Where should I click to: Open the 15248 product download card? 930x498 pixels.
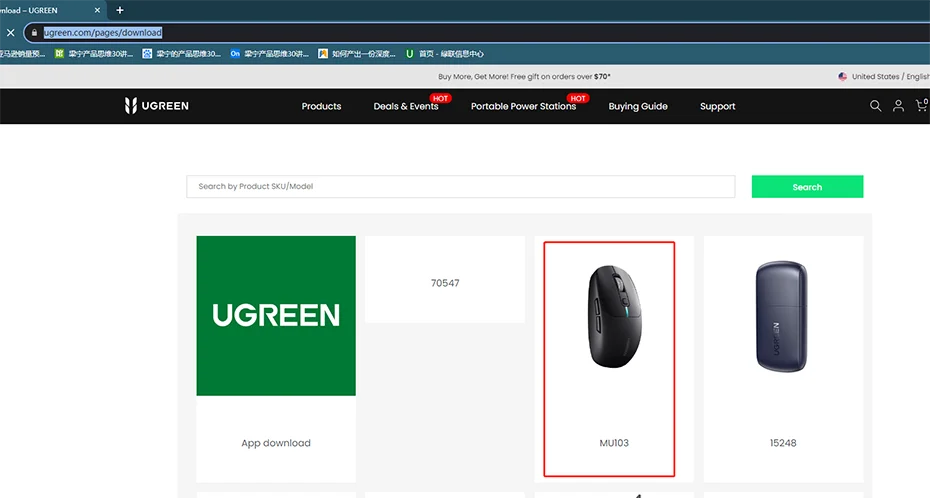tap(783, 359)
